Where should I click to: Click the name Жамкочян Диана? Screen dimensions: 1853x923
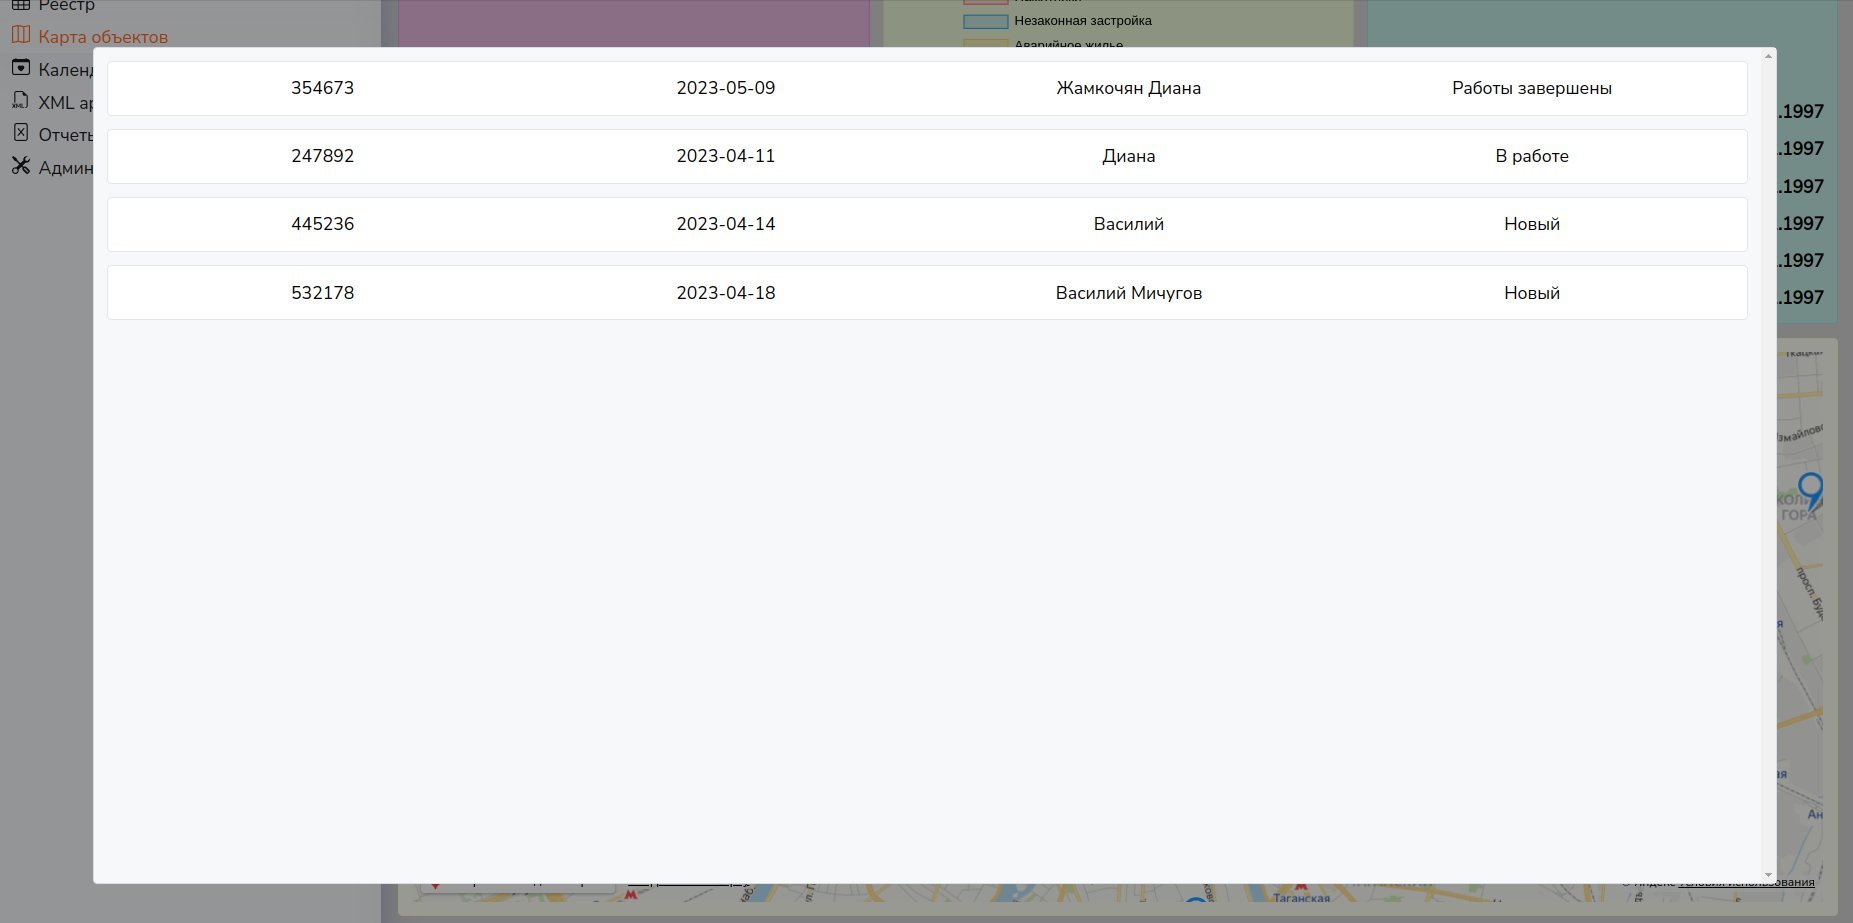[x=1129, y=88]
